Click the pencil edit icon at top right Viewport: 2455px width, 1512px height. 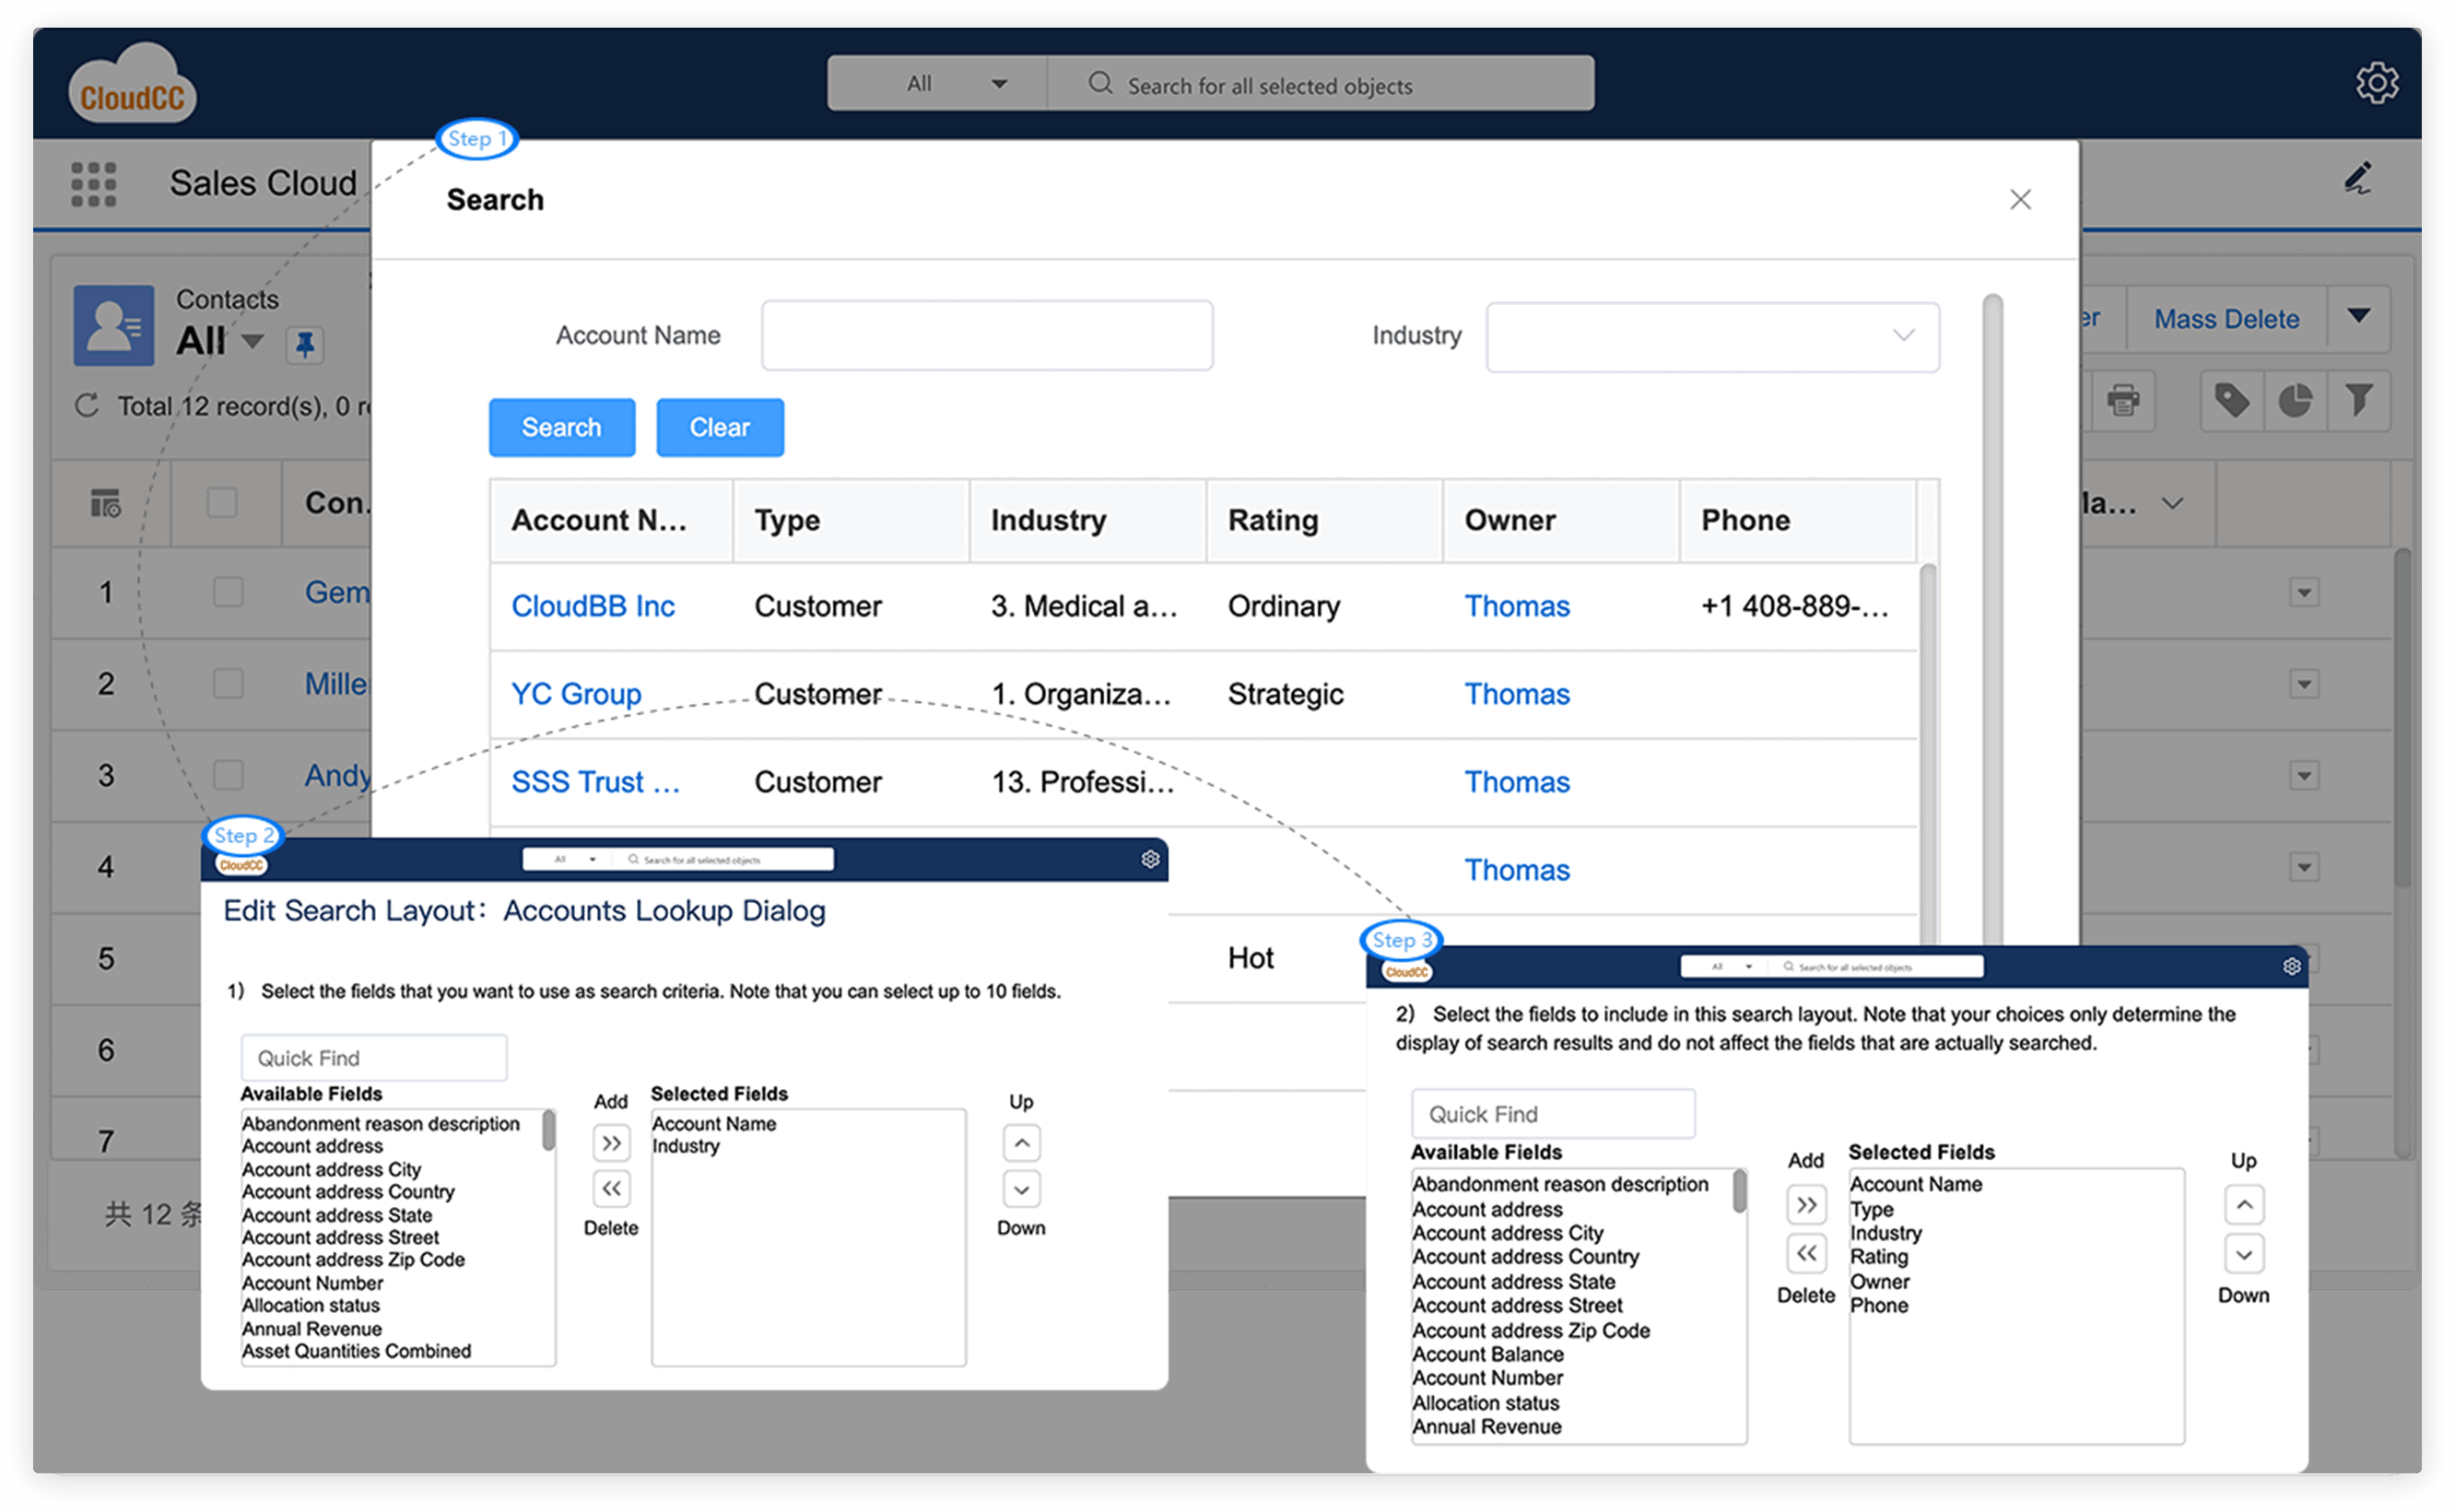tap(2357, 179)
